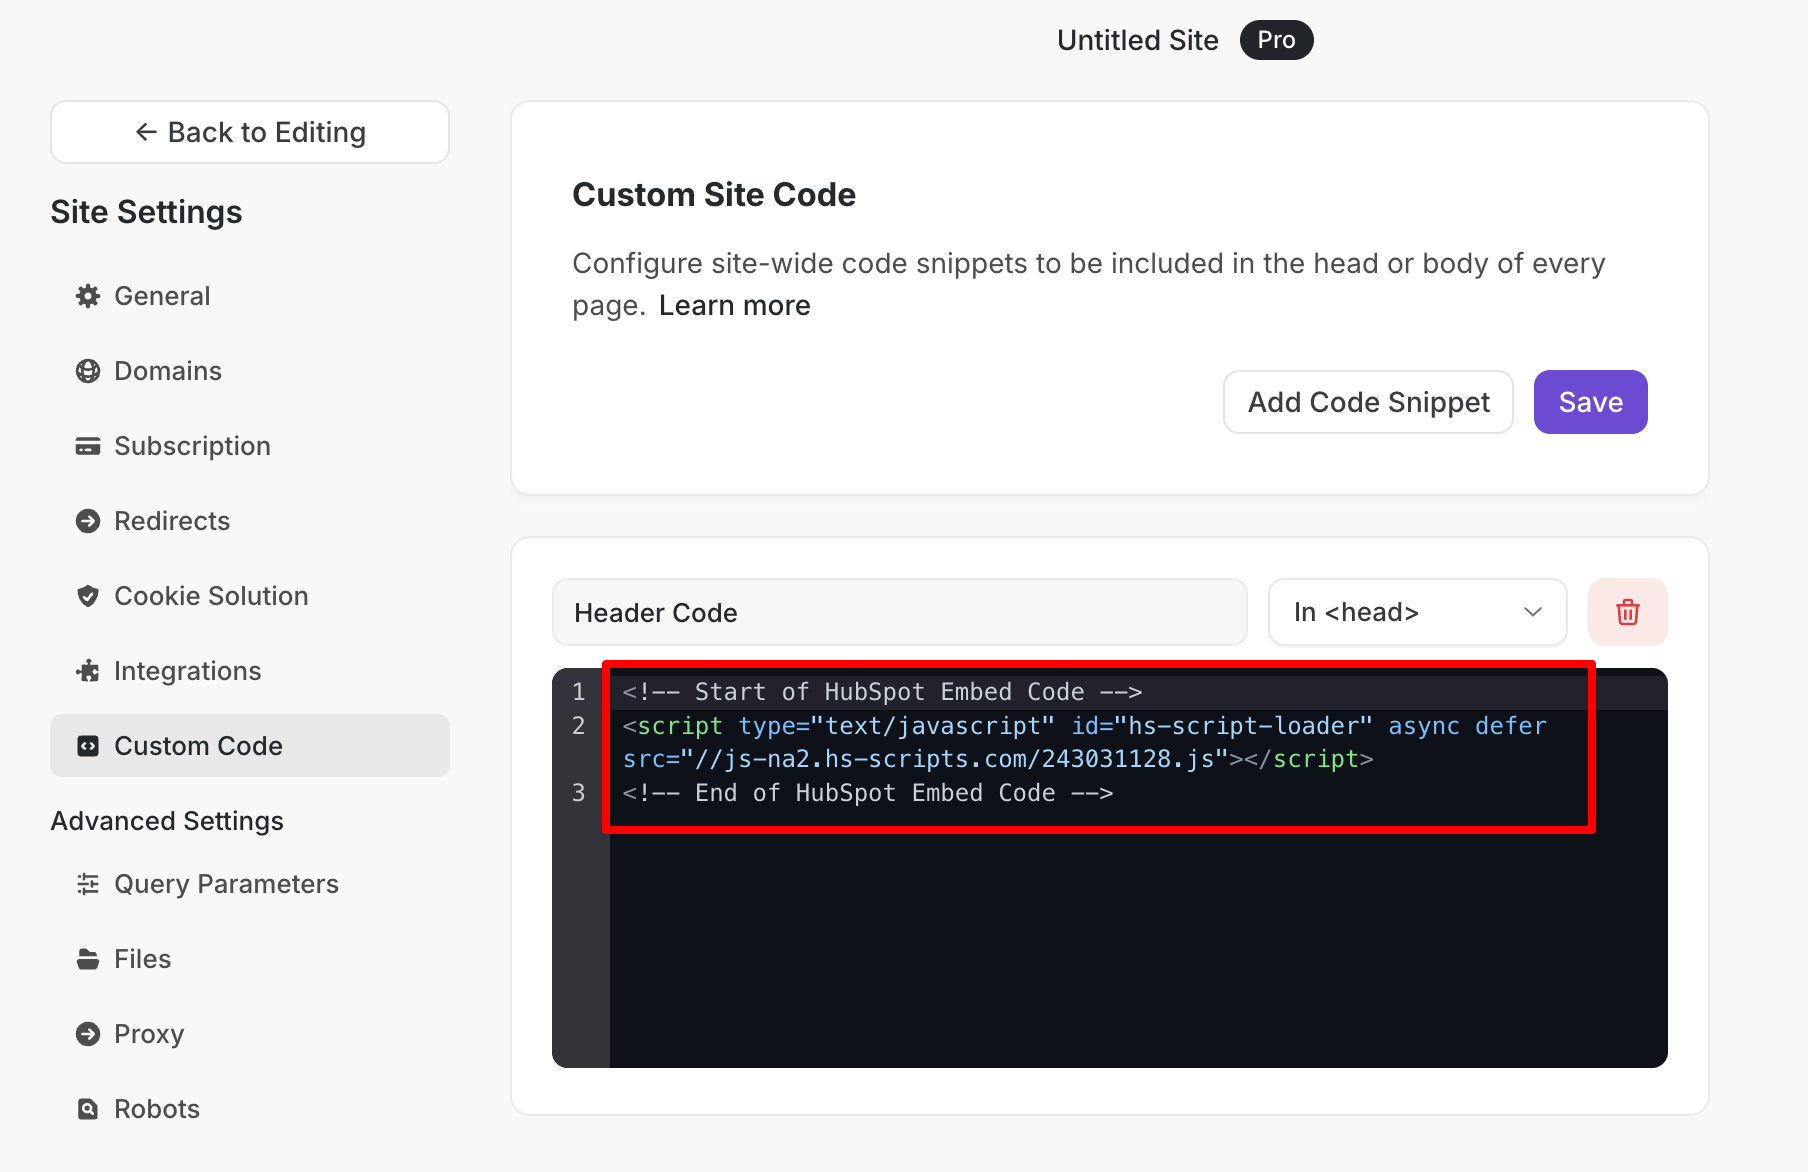Open Query Parameters settings
This screenshot has width=1808, height=1172.
coord(250,884)
